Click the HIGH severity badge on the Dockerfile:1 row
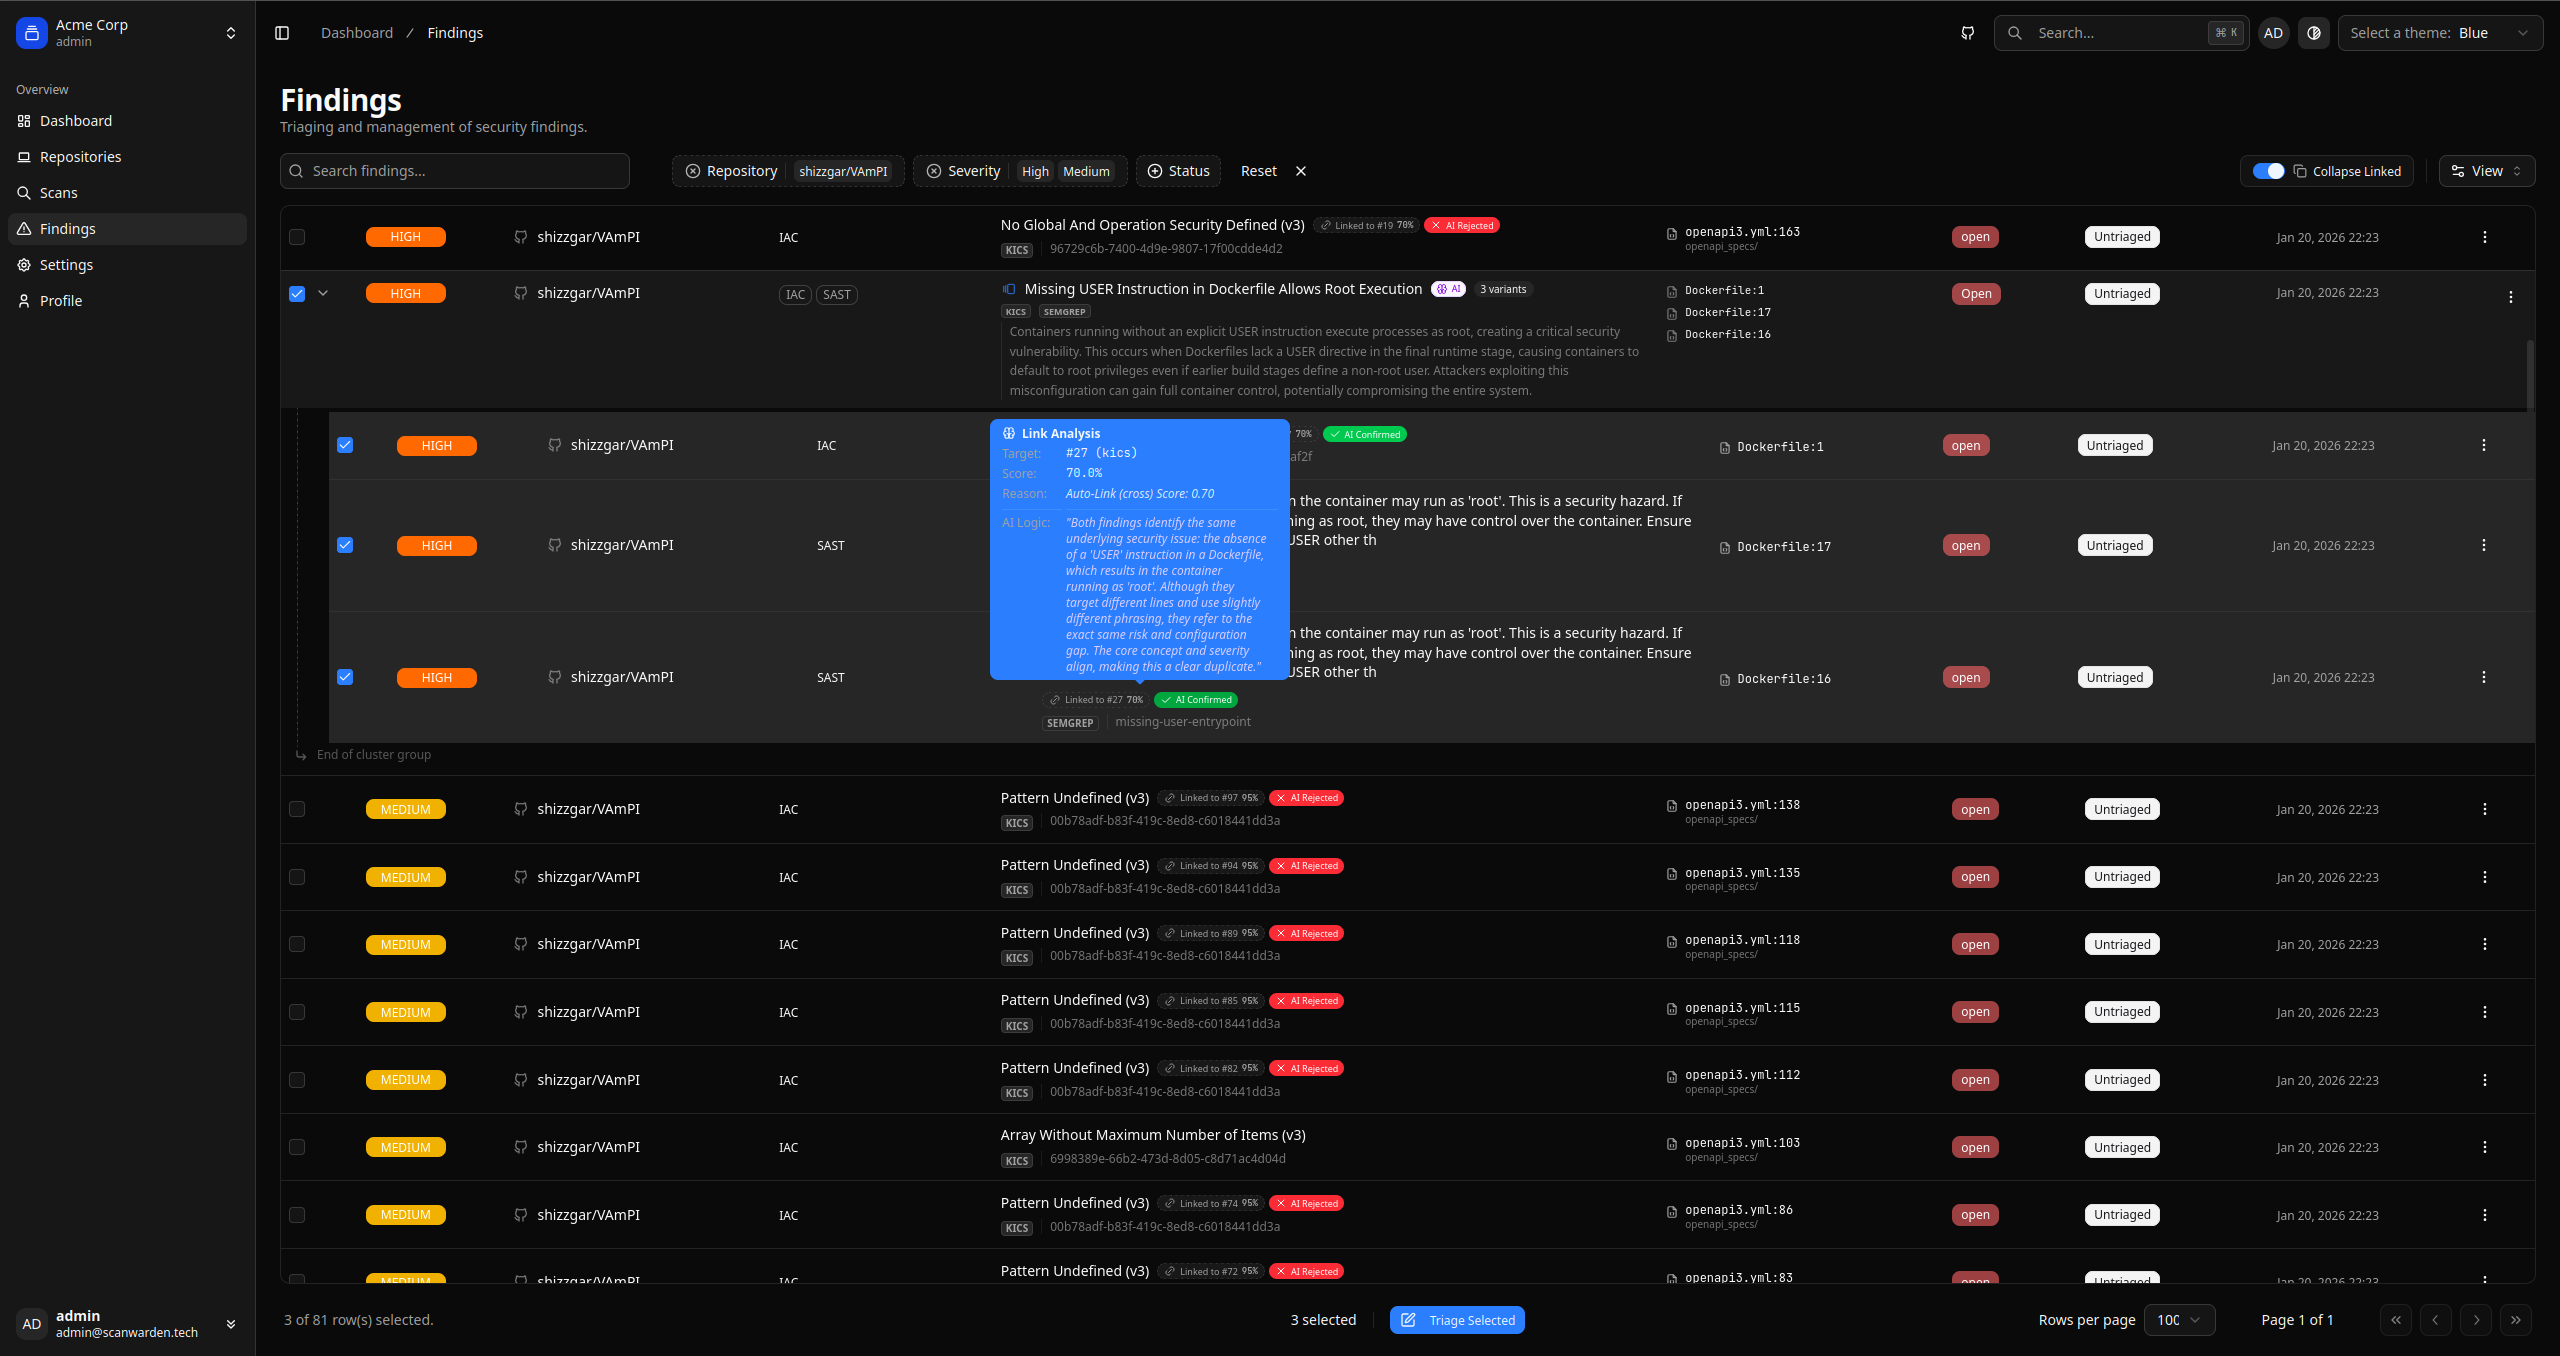Screen dimensions: 2560x1356 tap(436, 446)
